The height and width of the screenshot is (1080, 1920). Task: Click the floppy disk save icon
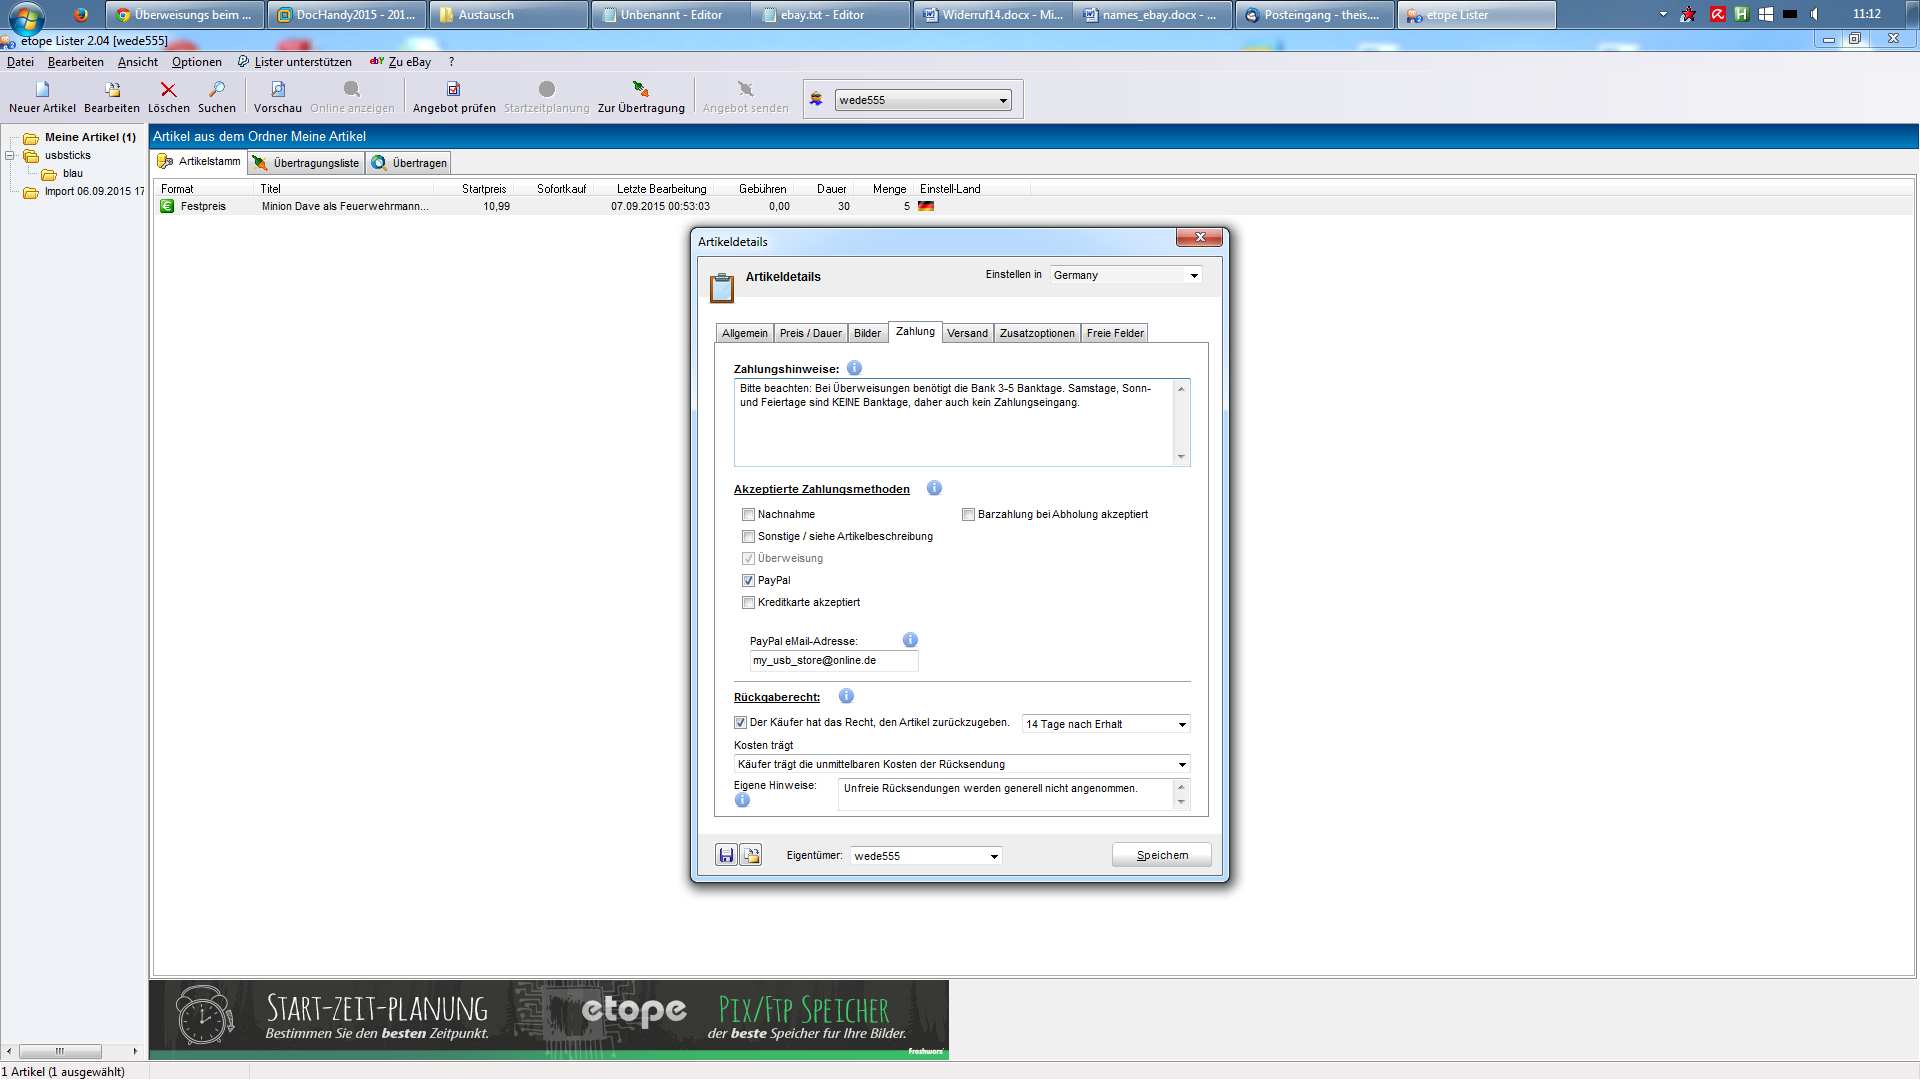726,855
